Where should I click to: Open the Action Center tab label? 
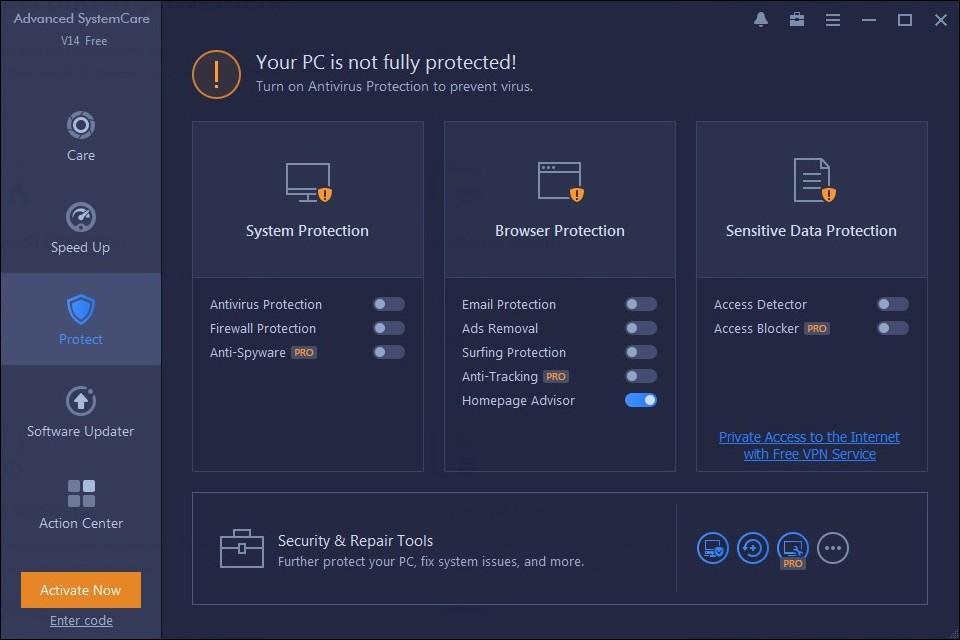(81, 523)
